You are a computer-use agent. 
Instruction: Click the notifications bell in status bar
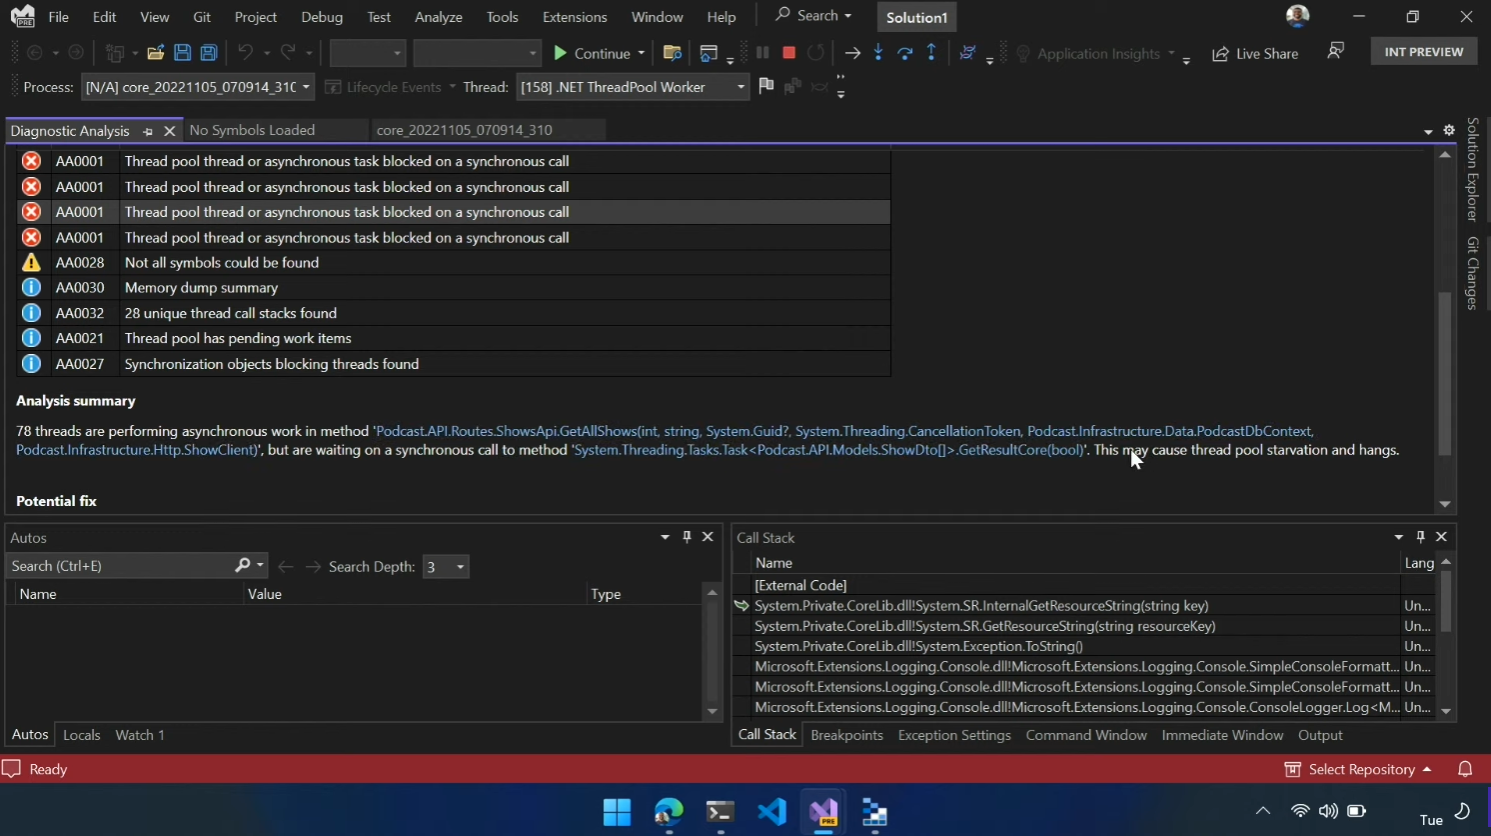1465,769
